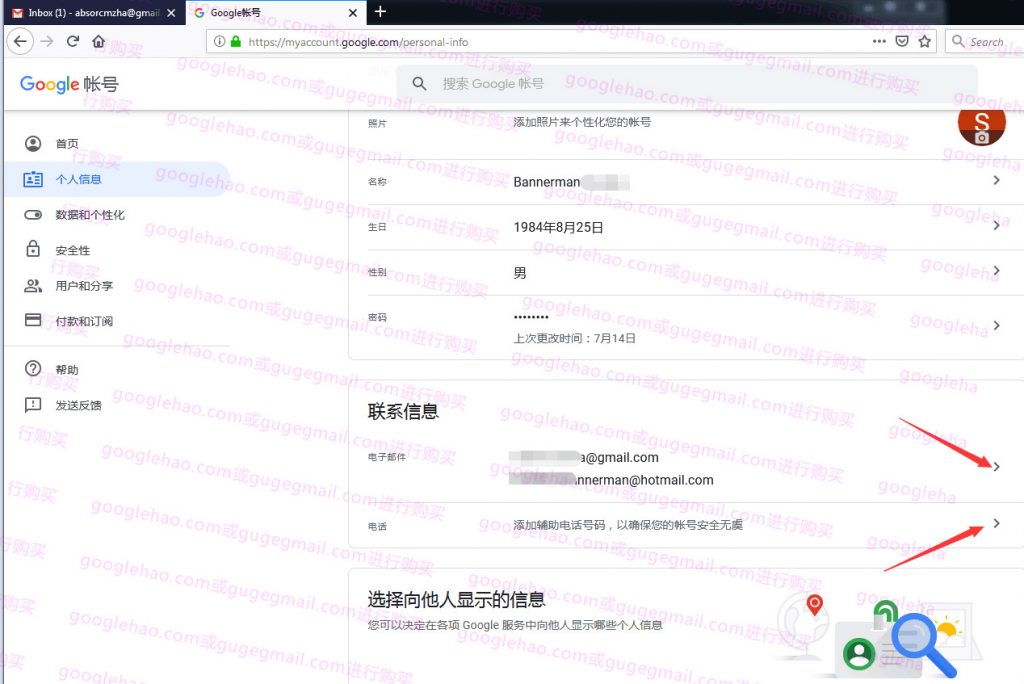Click the 搜索 Google 帐号 search field
The image size is (1024, 684).
[687, 84]
